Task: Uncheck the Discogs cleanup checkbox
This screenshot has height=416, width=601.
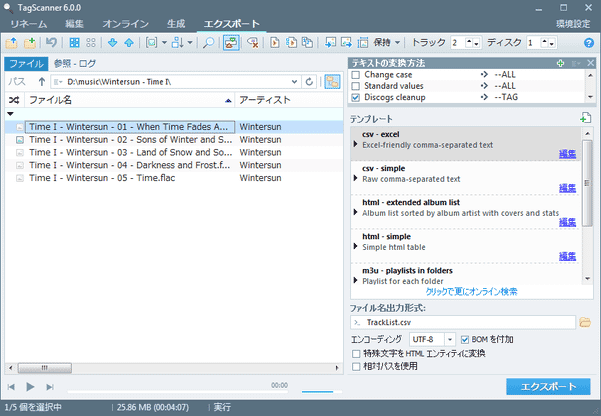Action: [x=356, y=97]
